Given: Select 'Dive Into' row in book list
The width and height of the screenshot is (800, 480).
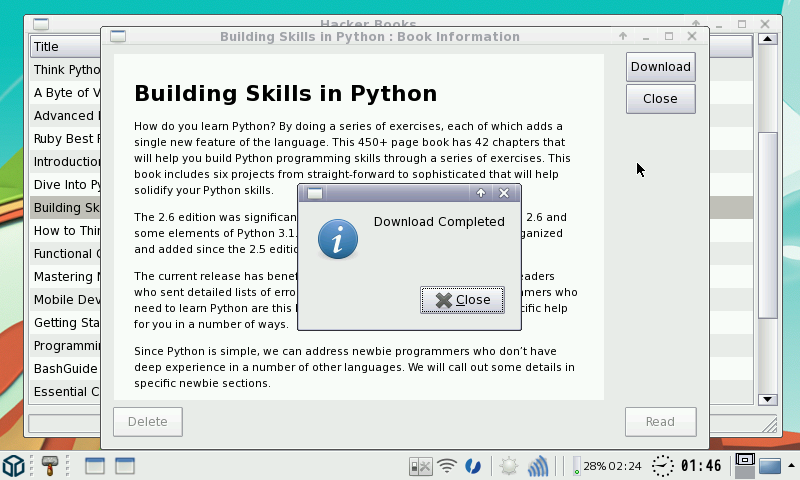Looking at the screenshot, I should (65, 184).
